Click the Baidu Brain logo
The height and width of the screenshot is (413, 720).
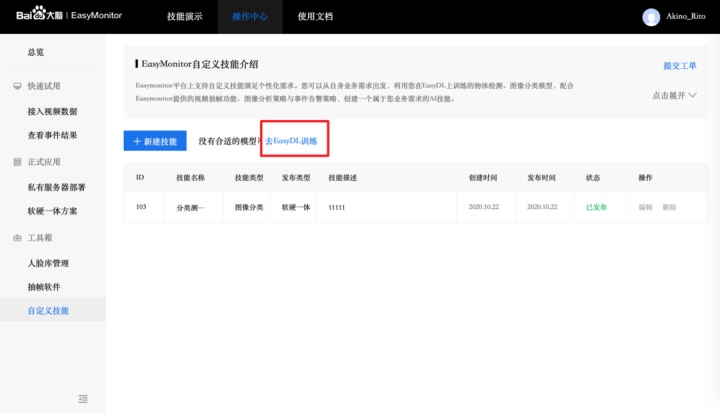pyautogui.click(x=39, y=14)
